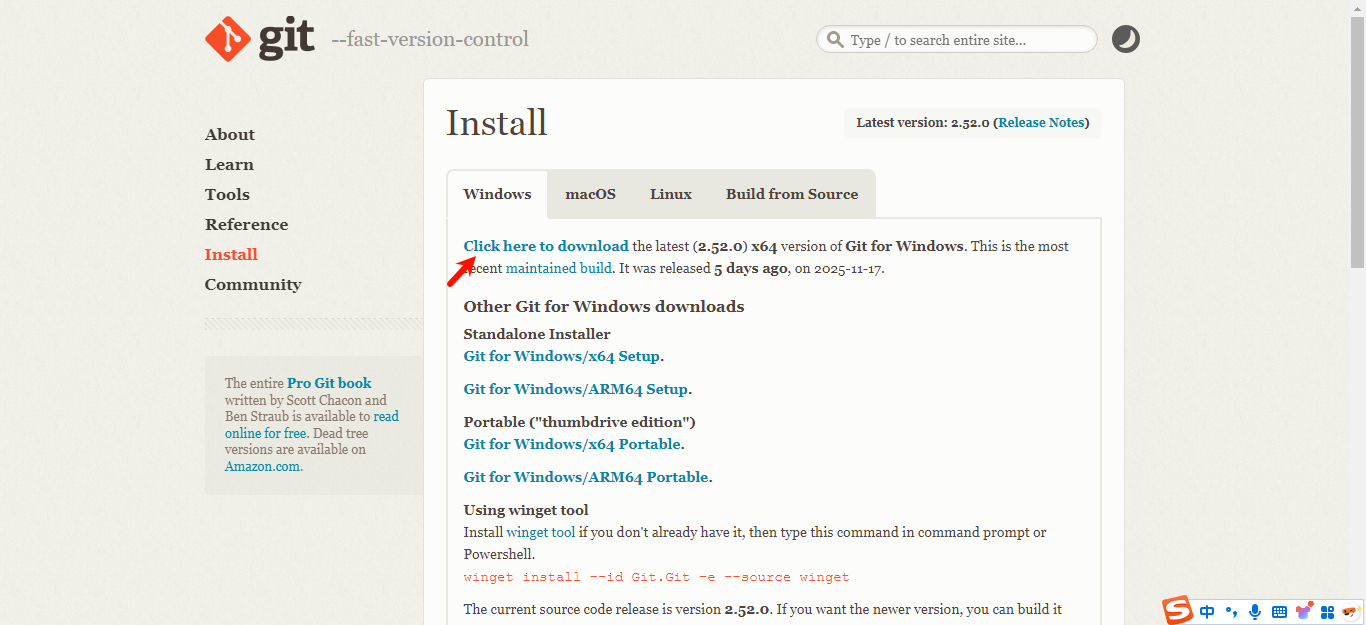Click the '--fast-version-control' tagline

pyautogui.click(x=430, y=40)
